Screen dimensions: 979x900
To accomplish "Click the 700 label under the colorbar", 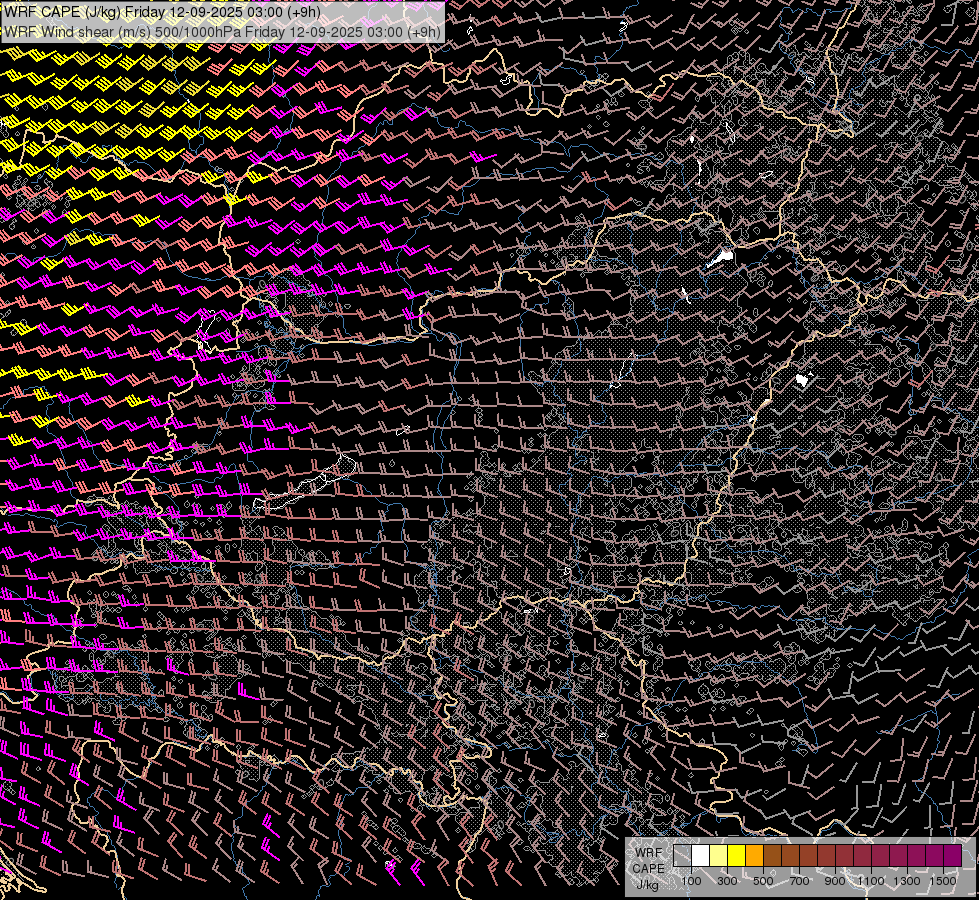I will click(799, 881).
